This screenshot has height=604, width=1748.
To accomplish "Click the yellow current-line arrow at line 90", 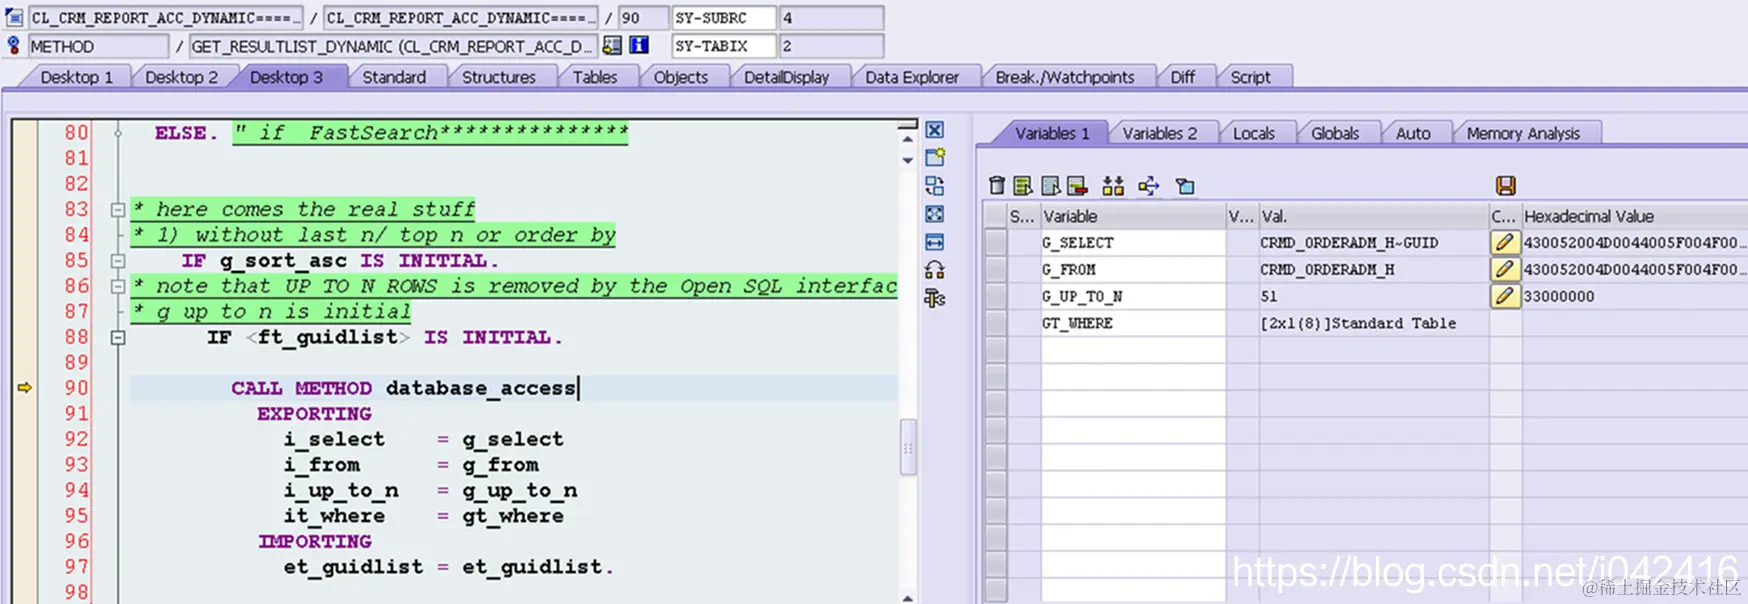I will pyautogui.click(x=25, y=388).
